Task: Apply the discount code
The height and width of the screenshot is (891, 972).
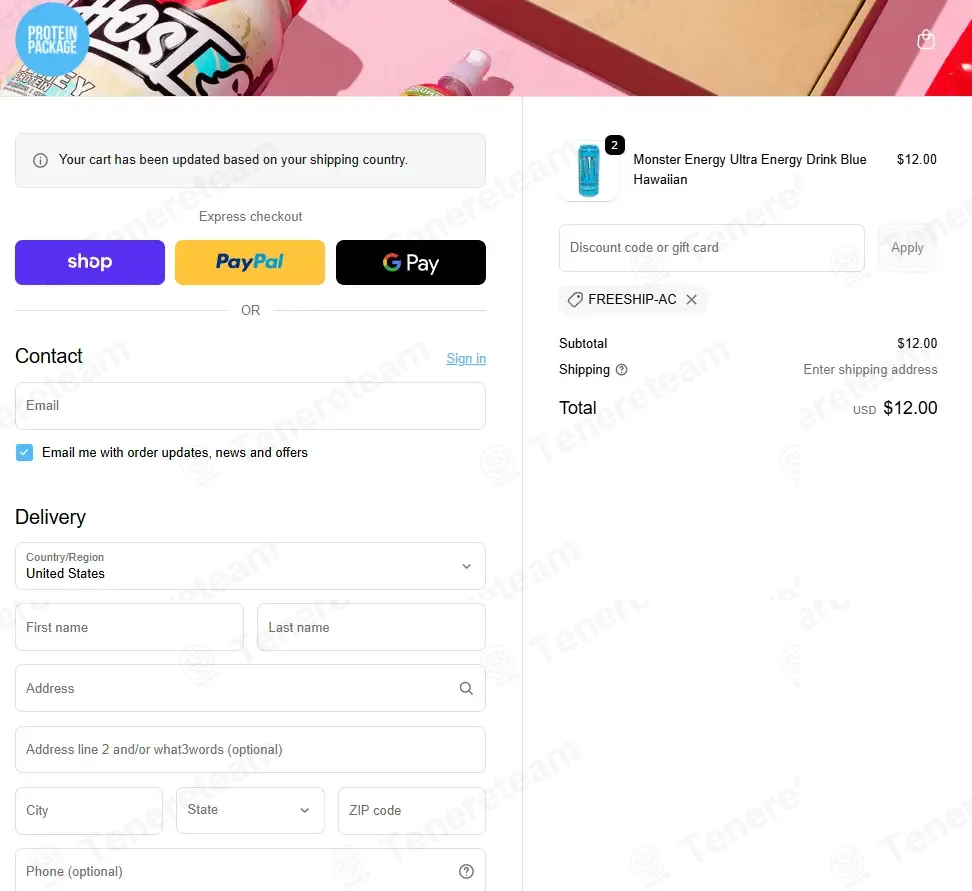Action: tap(907, 248)
